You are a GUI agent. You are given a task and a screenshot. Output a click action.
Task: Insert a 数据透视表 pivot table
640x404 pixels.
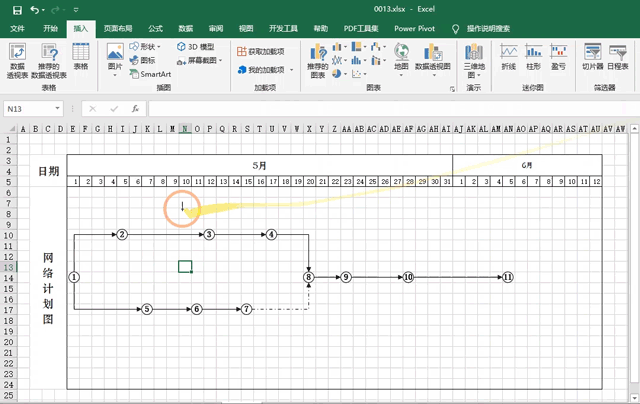click(x=17, y=60)
